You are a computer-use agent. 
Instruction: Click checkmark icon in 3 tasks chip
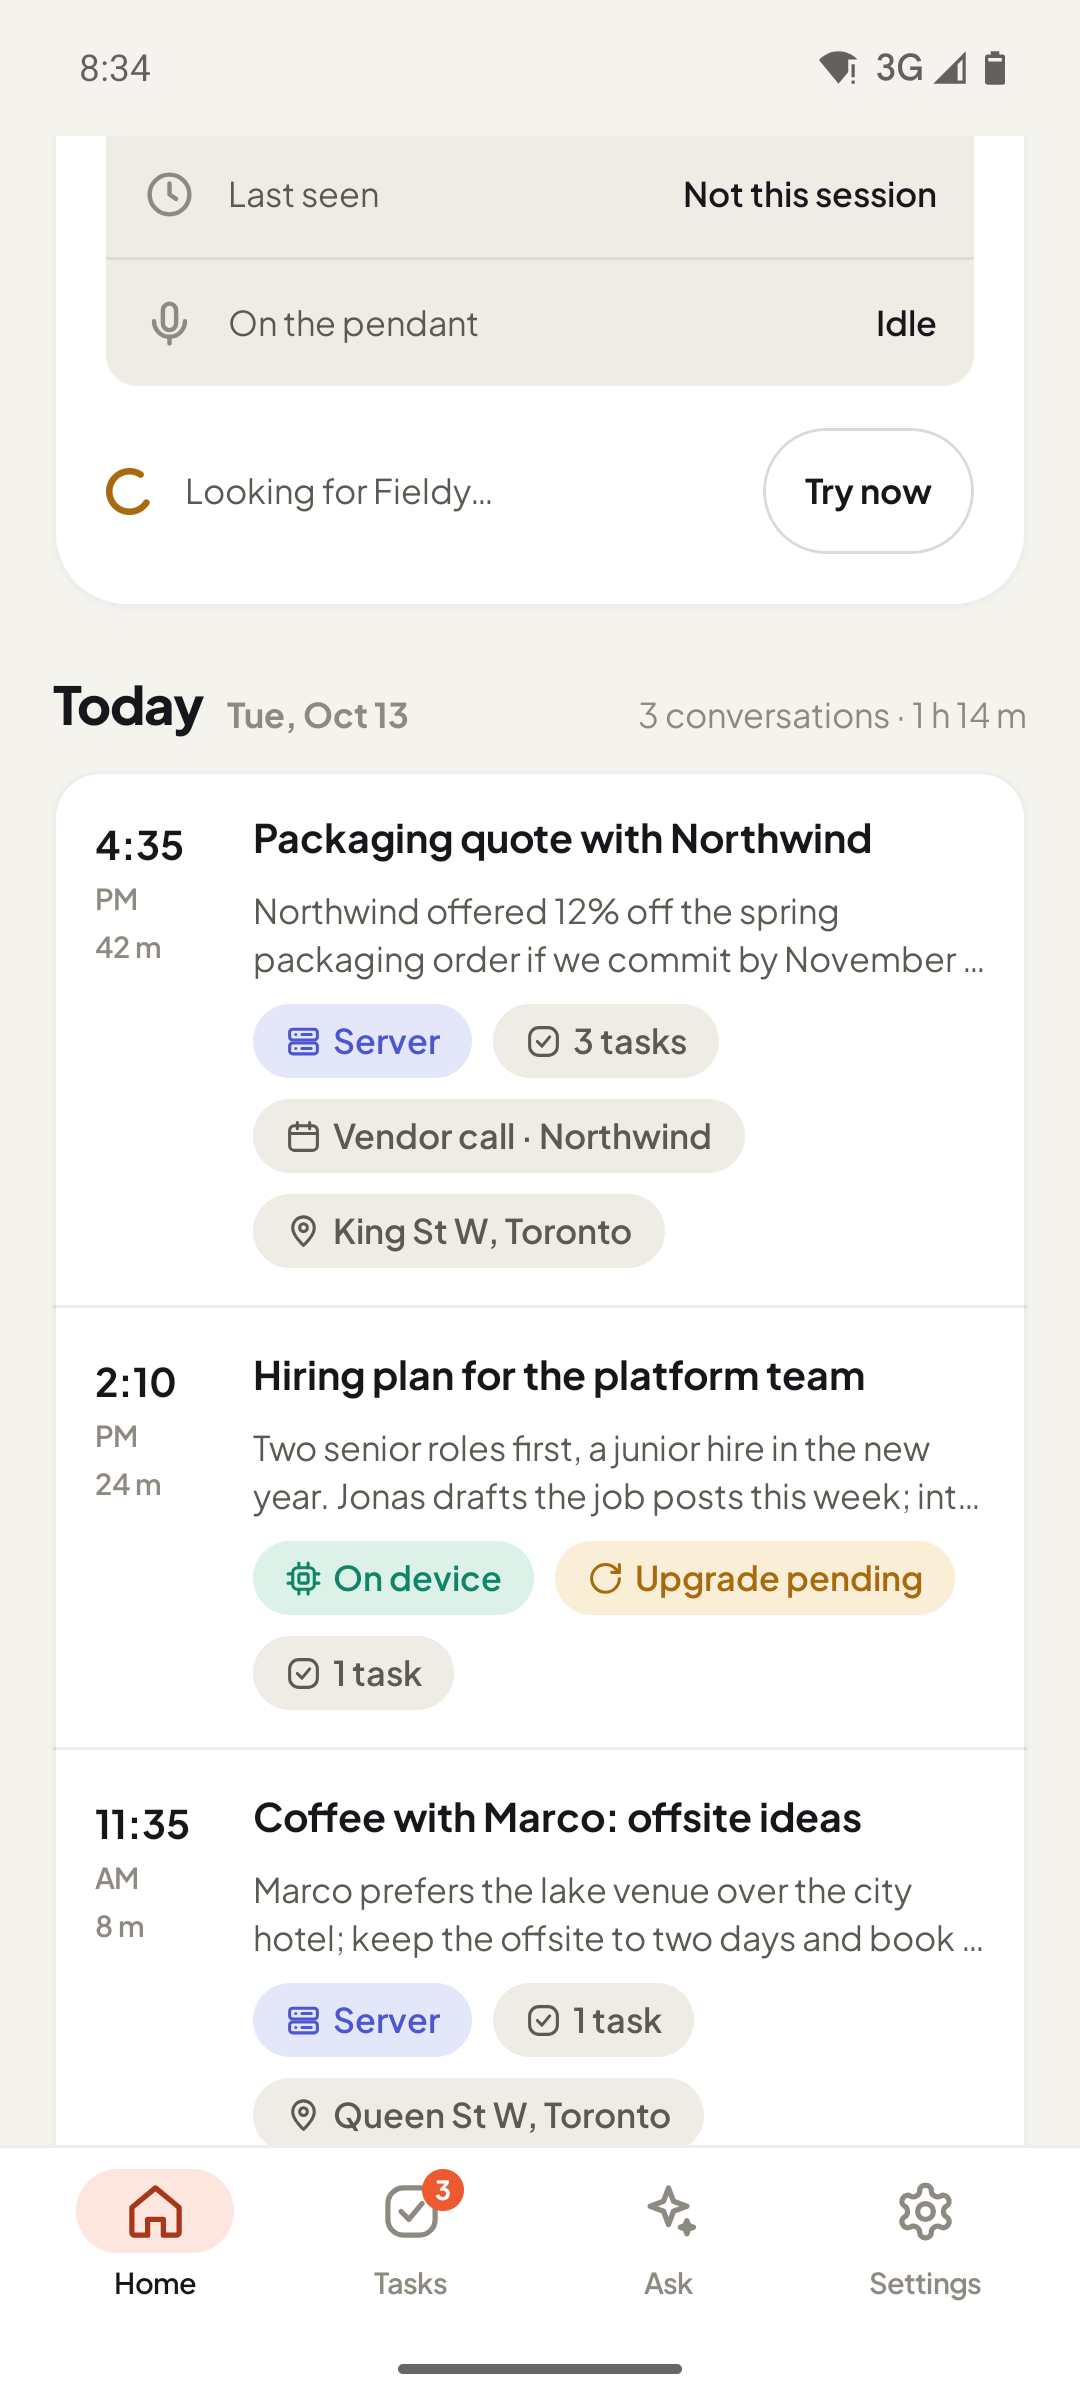pos(543,1042)
